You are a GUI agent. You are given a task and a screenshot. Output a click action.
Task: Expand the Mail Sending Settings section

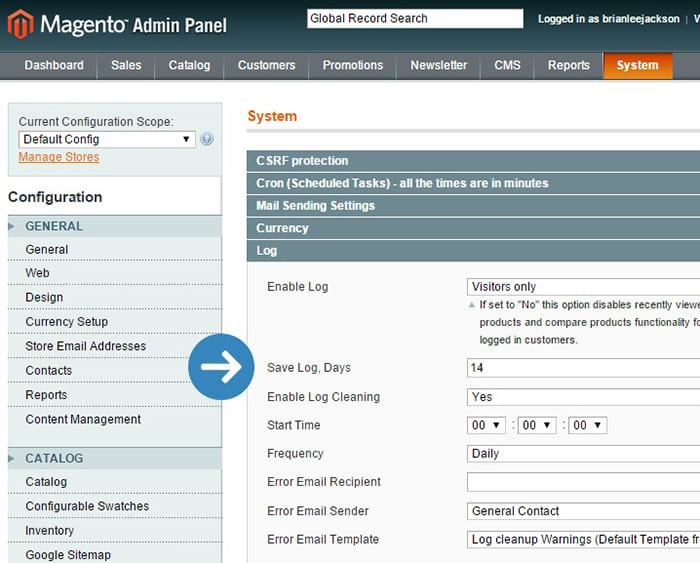coord(473,206)
